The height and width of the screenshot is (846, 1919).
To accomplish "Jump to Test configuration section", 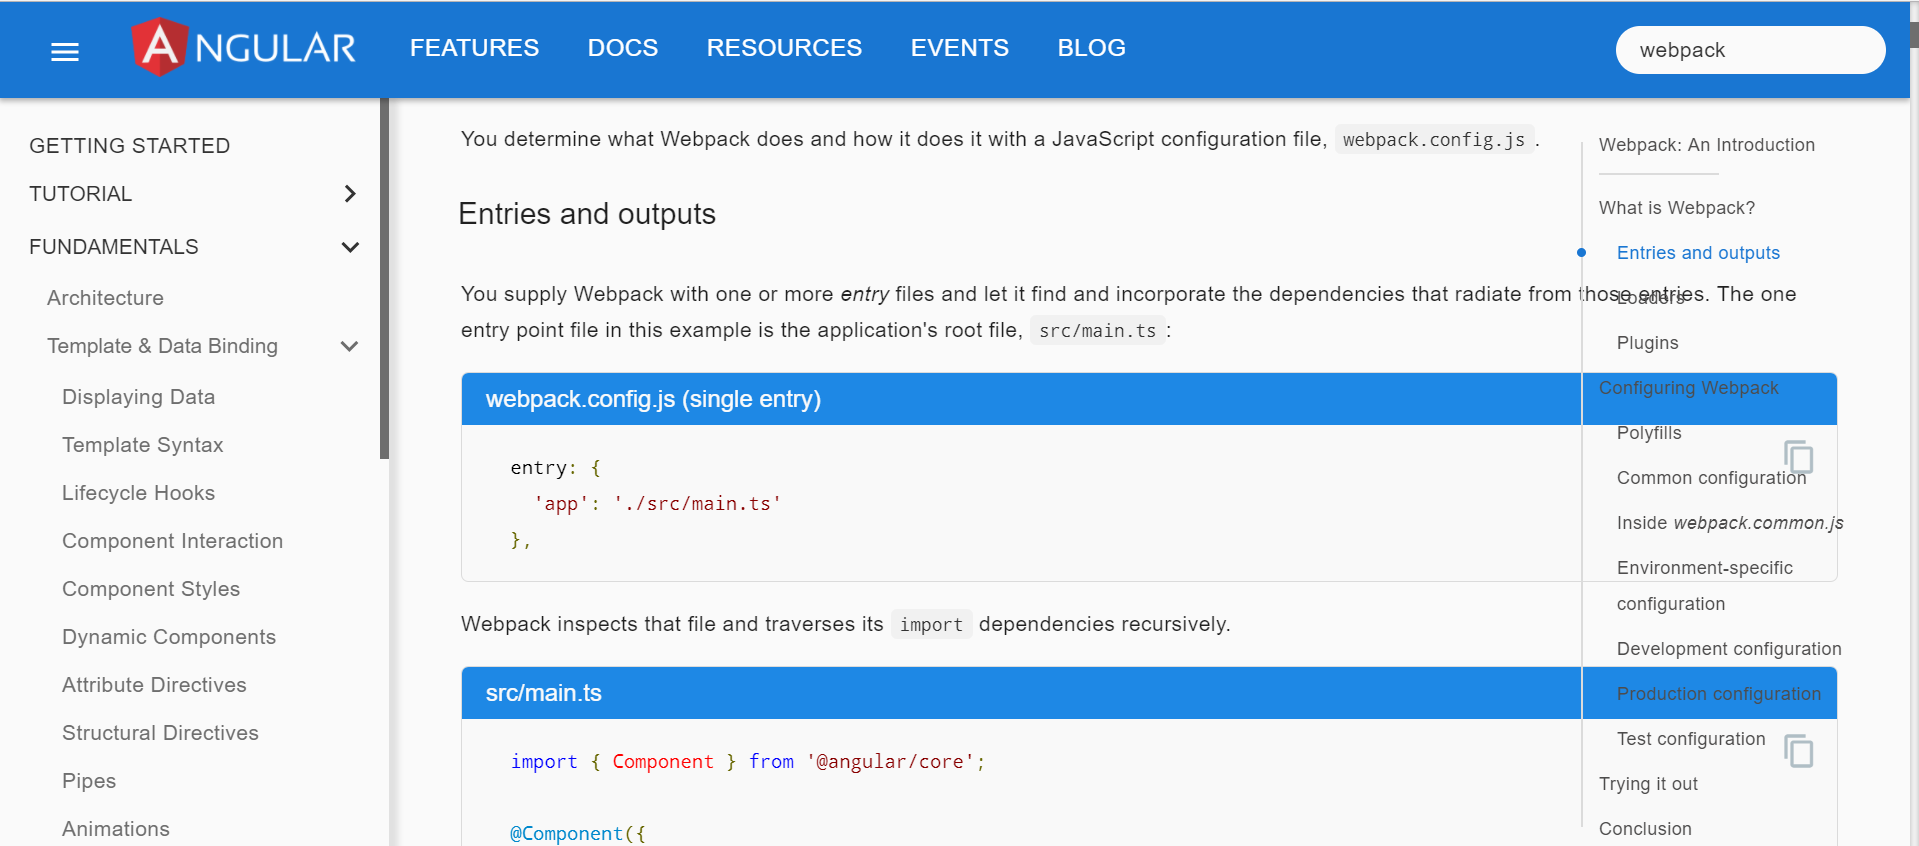I will coord(1691,739).
